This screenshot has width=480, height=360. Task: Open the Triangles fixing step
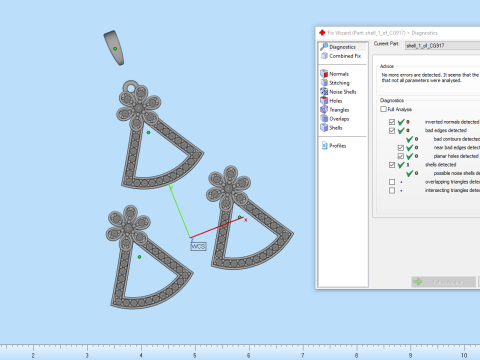pyautogui.click(x=335, y=110)
